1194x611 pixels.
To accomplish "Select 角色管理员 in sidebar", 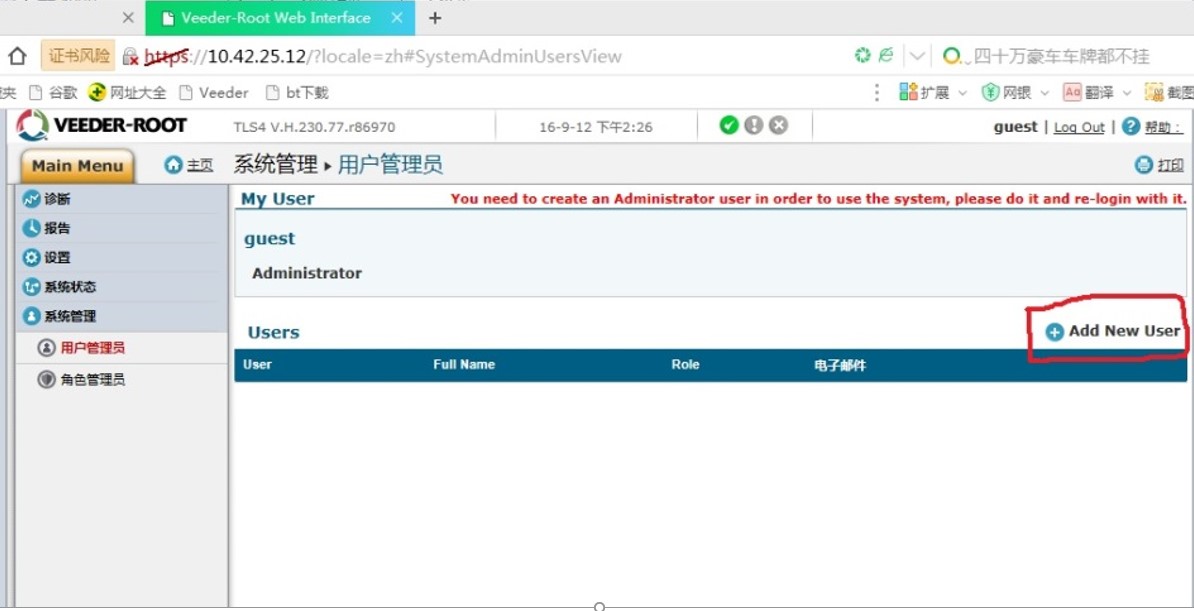I will 92,380.
